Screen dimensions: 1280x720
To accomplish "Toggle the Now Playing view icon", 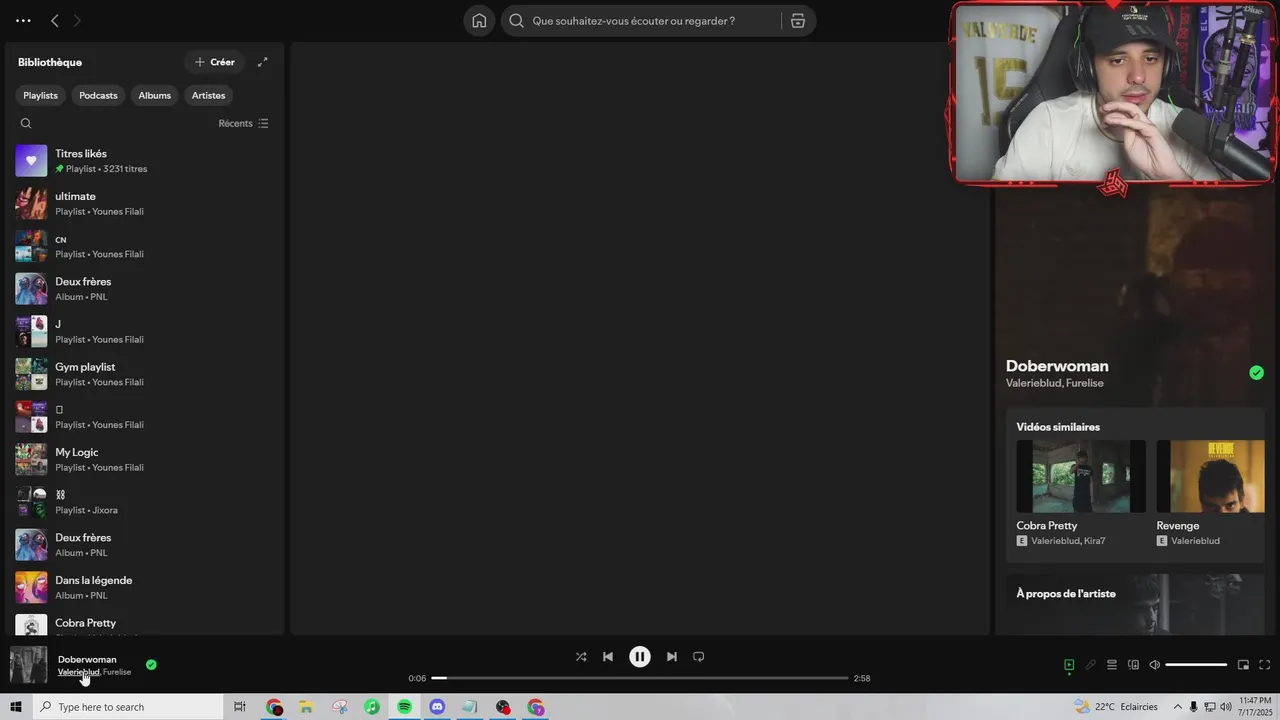I will [1069, 665].
